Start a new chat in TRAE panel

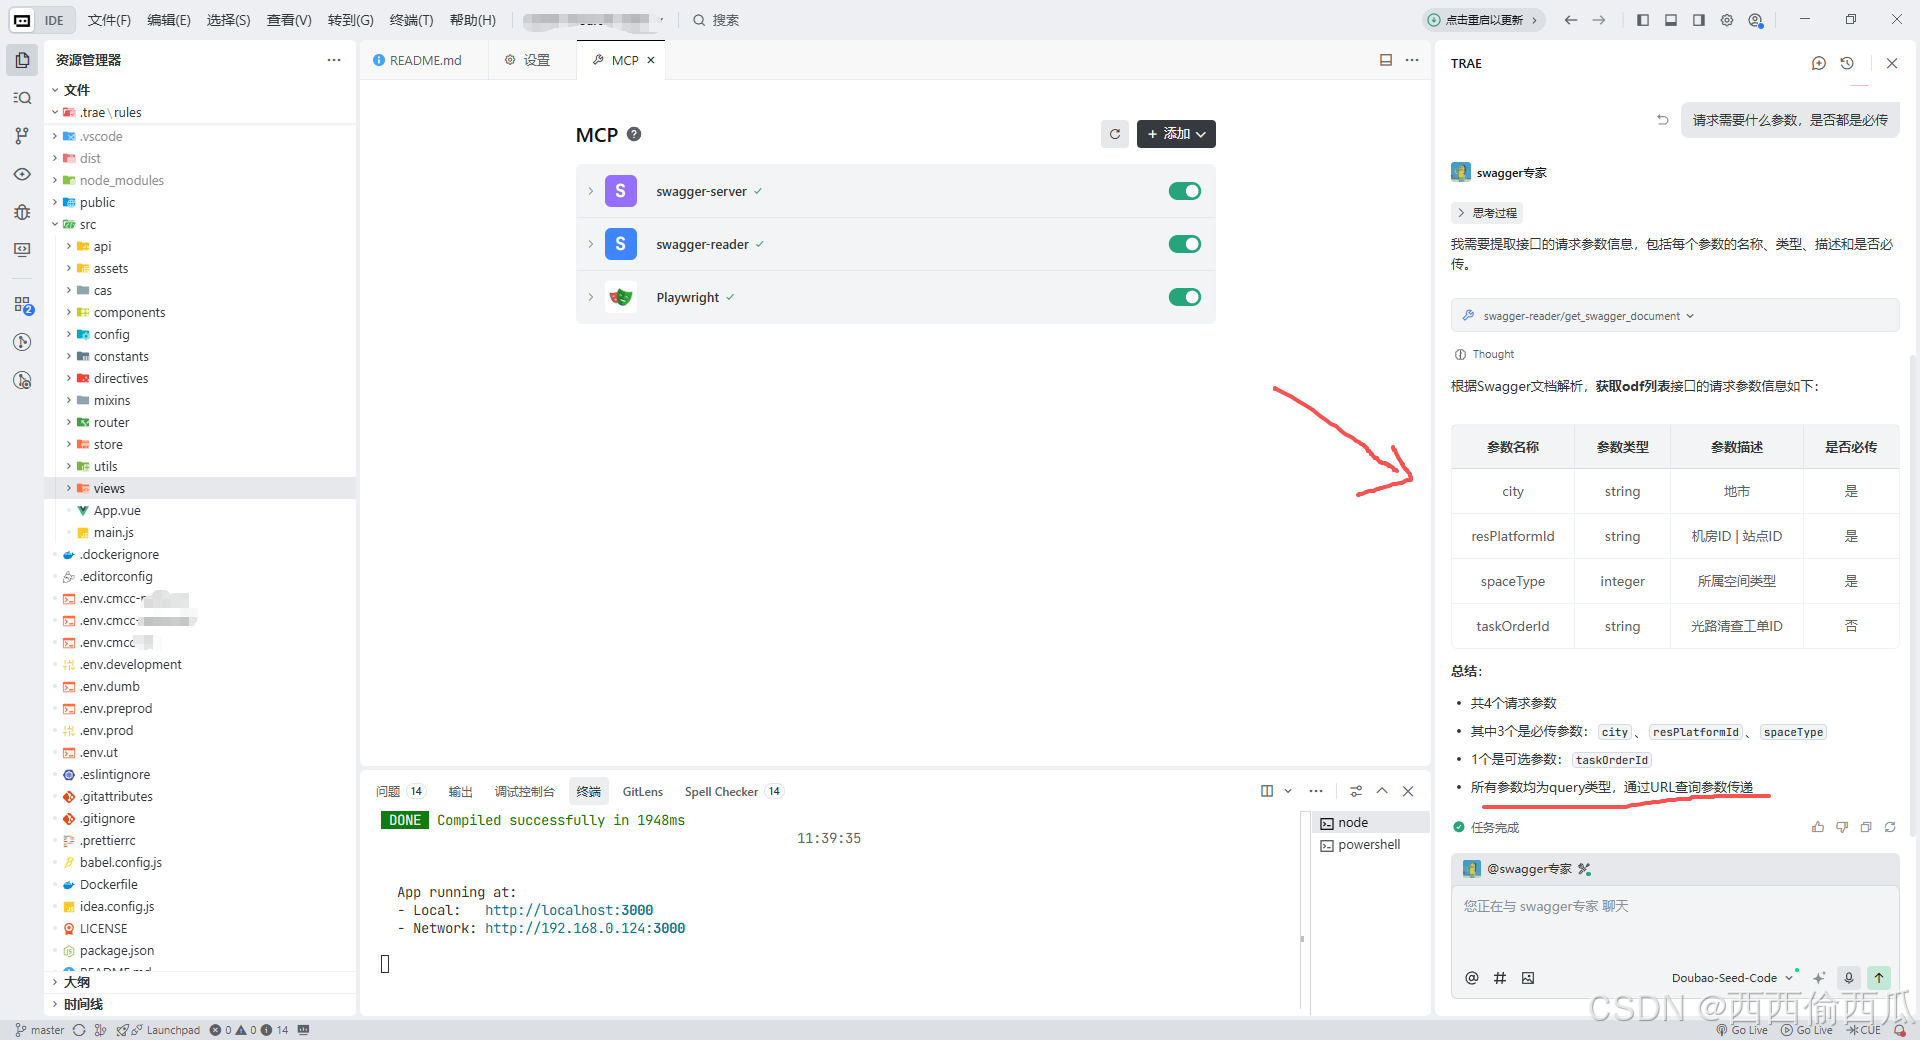pos(1818,63)
